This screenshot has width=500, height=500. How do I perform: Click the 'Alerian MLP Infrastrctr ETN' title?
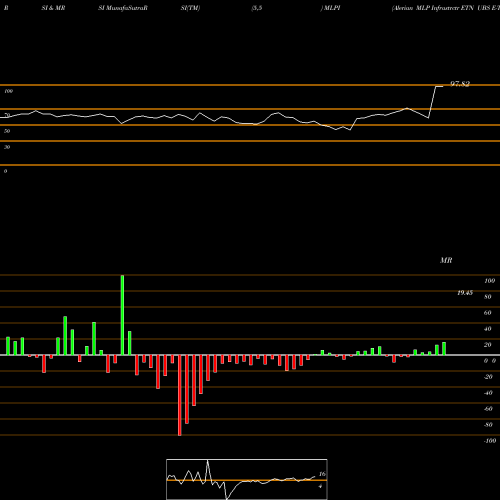click(433, 8)
